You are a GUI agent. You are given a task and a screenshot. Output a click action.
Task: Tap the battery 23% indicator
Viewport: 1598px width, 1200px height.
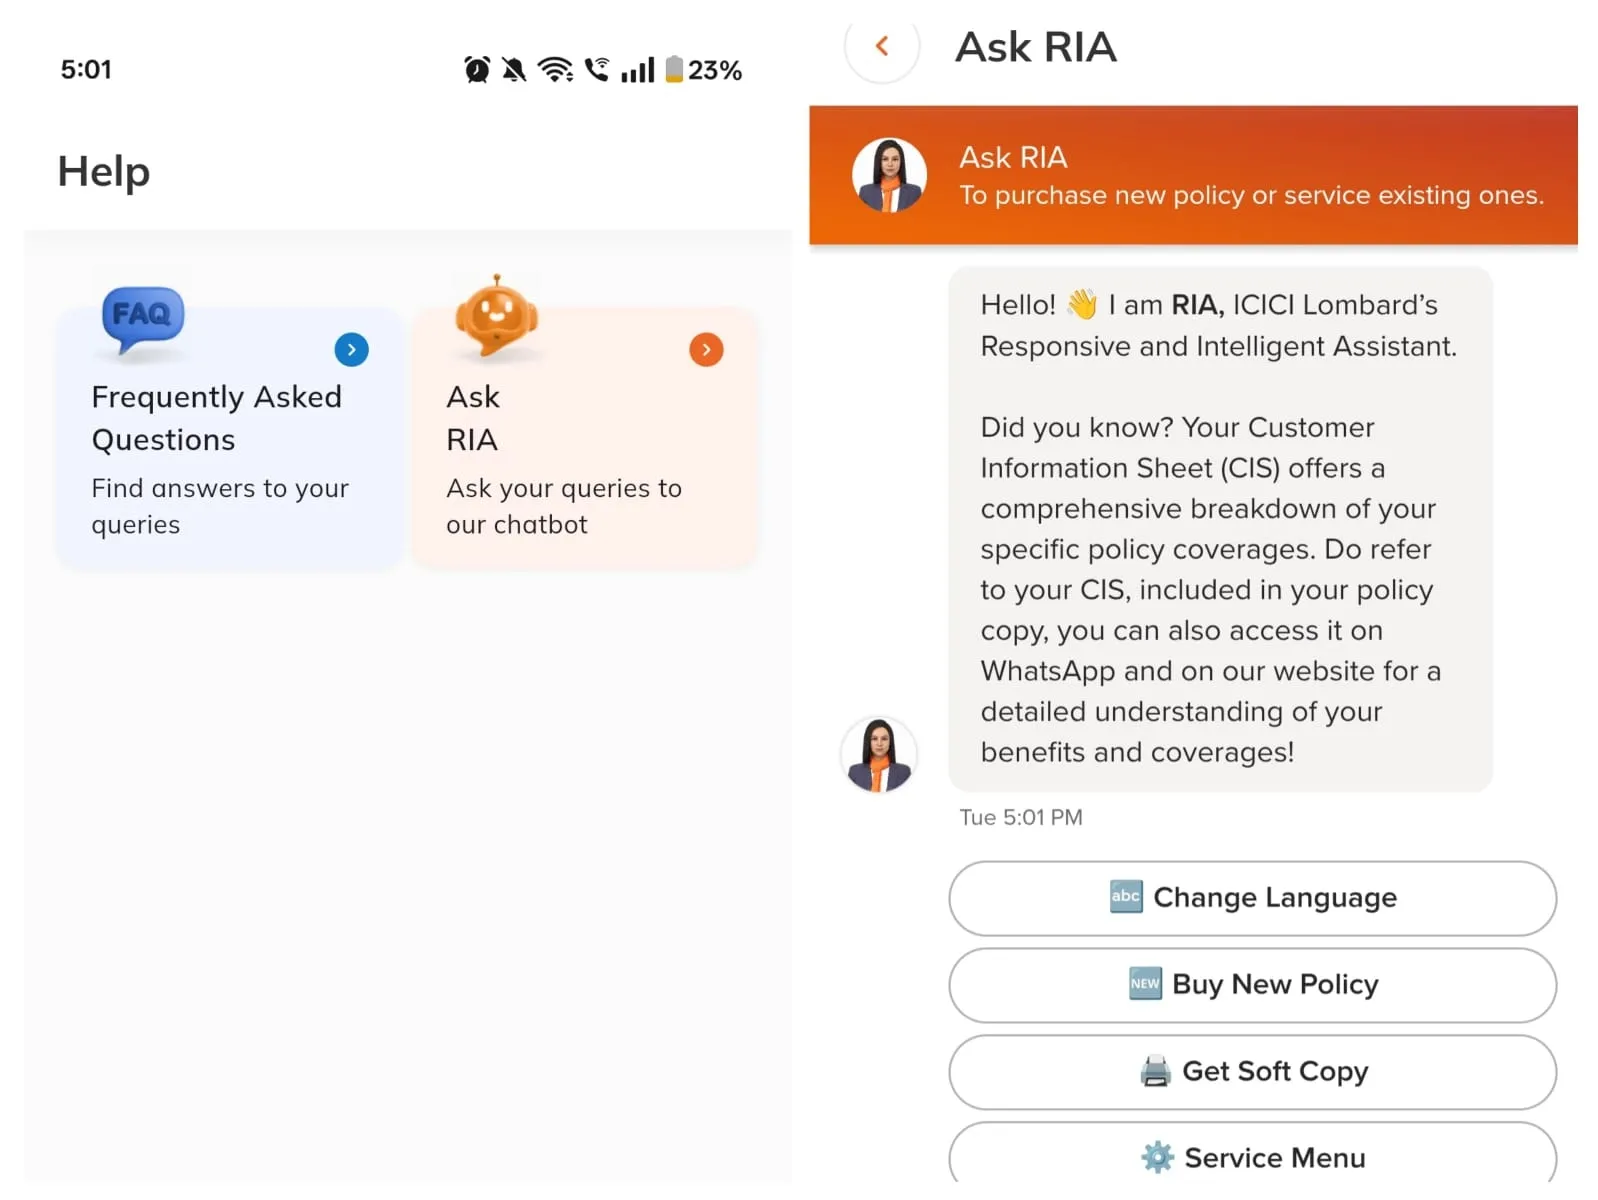(x=704, y=70)
